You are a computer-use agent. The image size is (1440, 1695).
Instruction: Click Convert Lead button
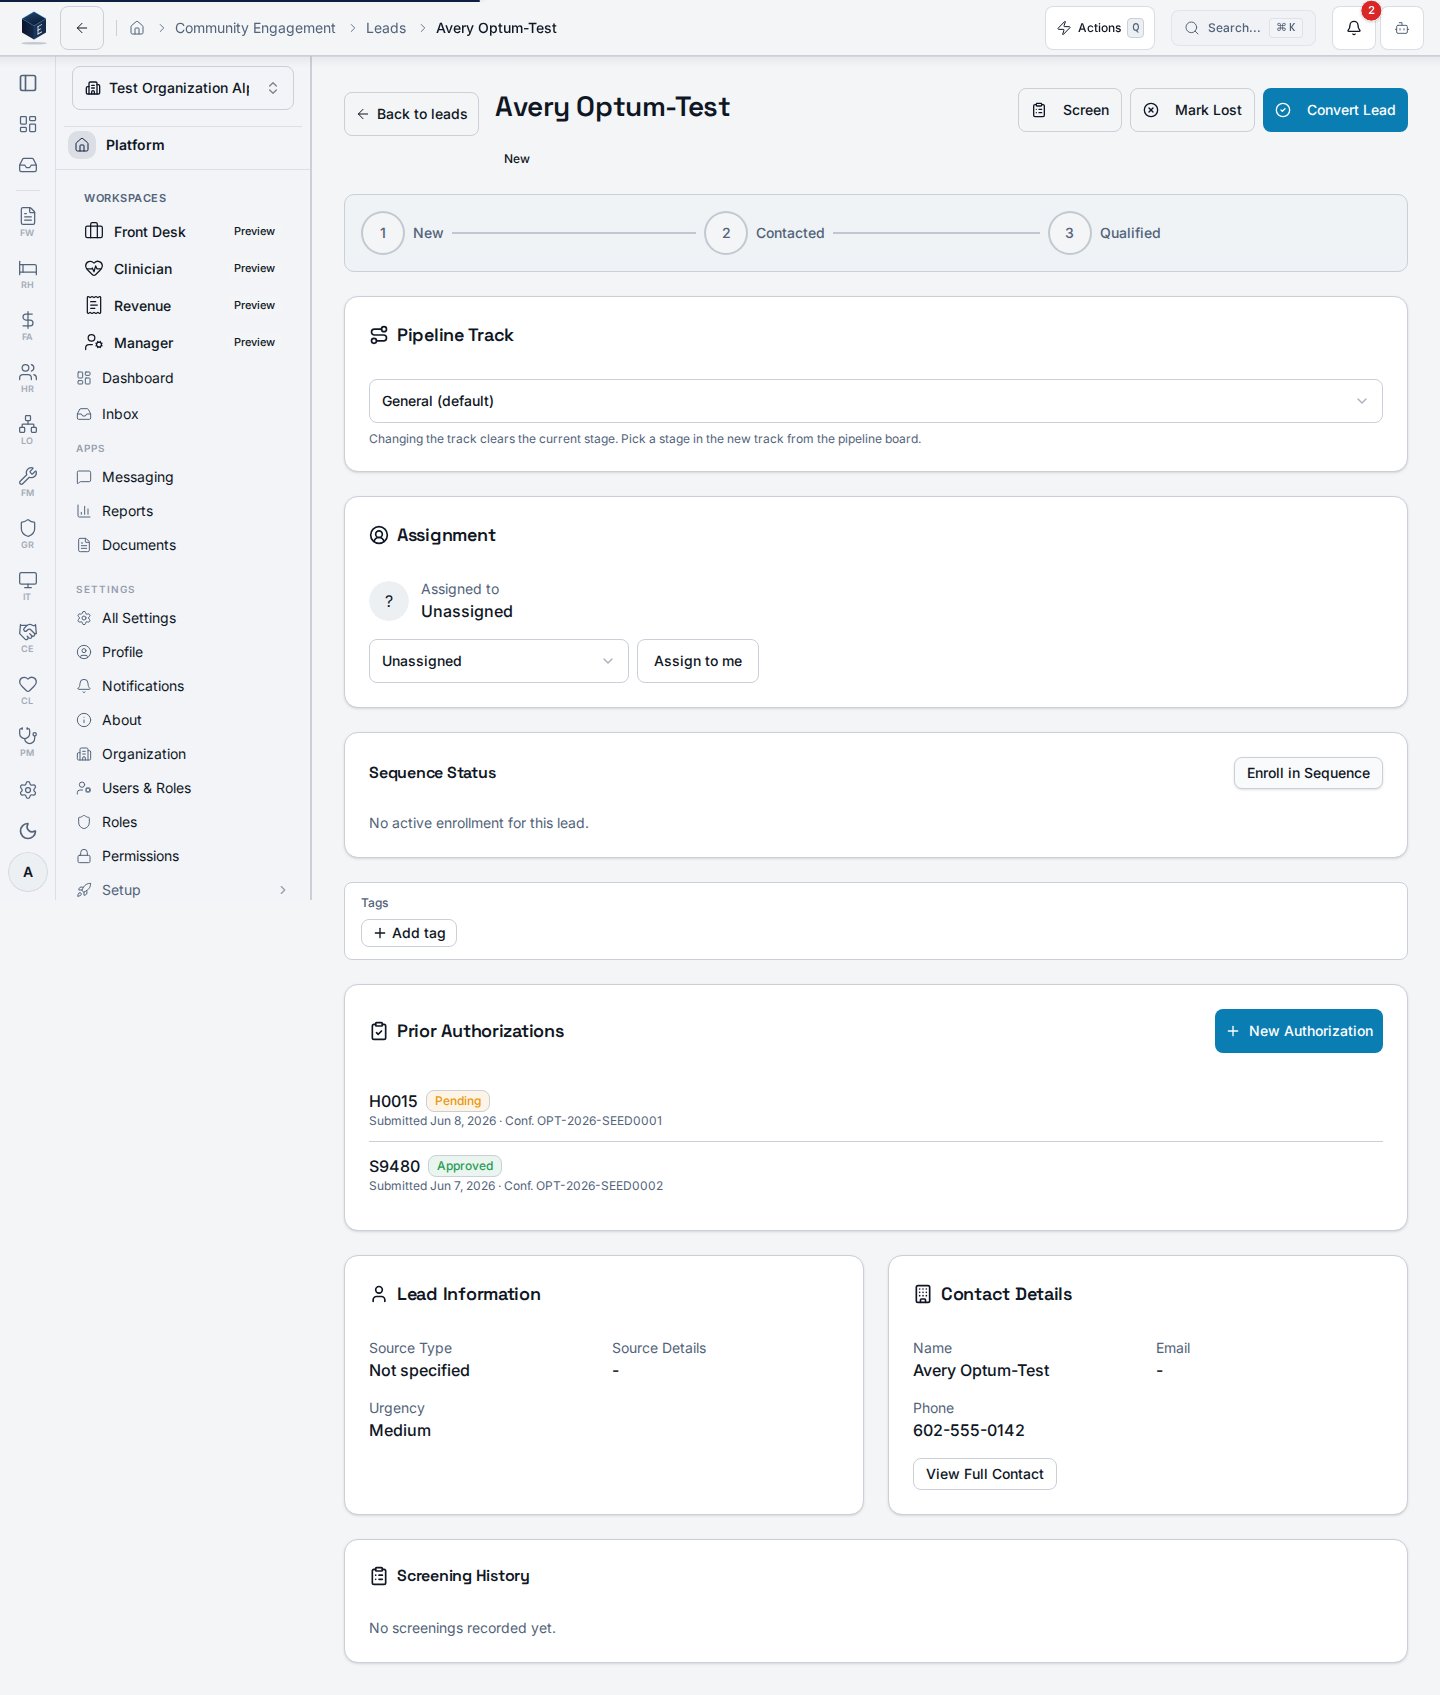(1335, 110)
